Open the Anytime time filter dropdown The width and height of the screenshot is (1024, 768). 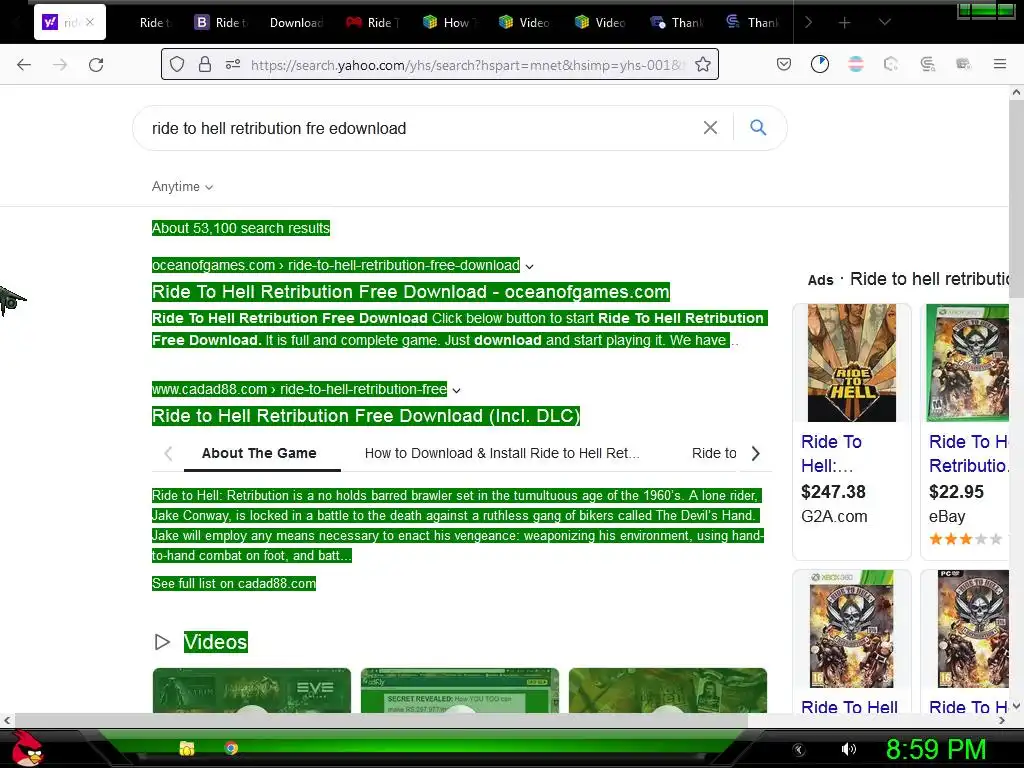click(x=182, y=187)
